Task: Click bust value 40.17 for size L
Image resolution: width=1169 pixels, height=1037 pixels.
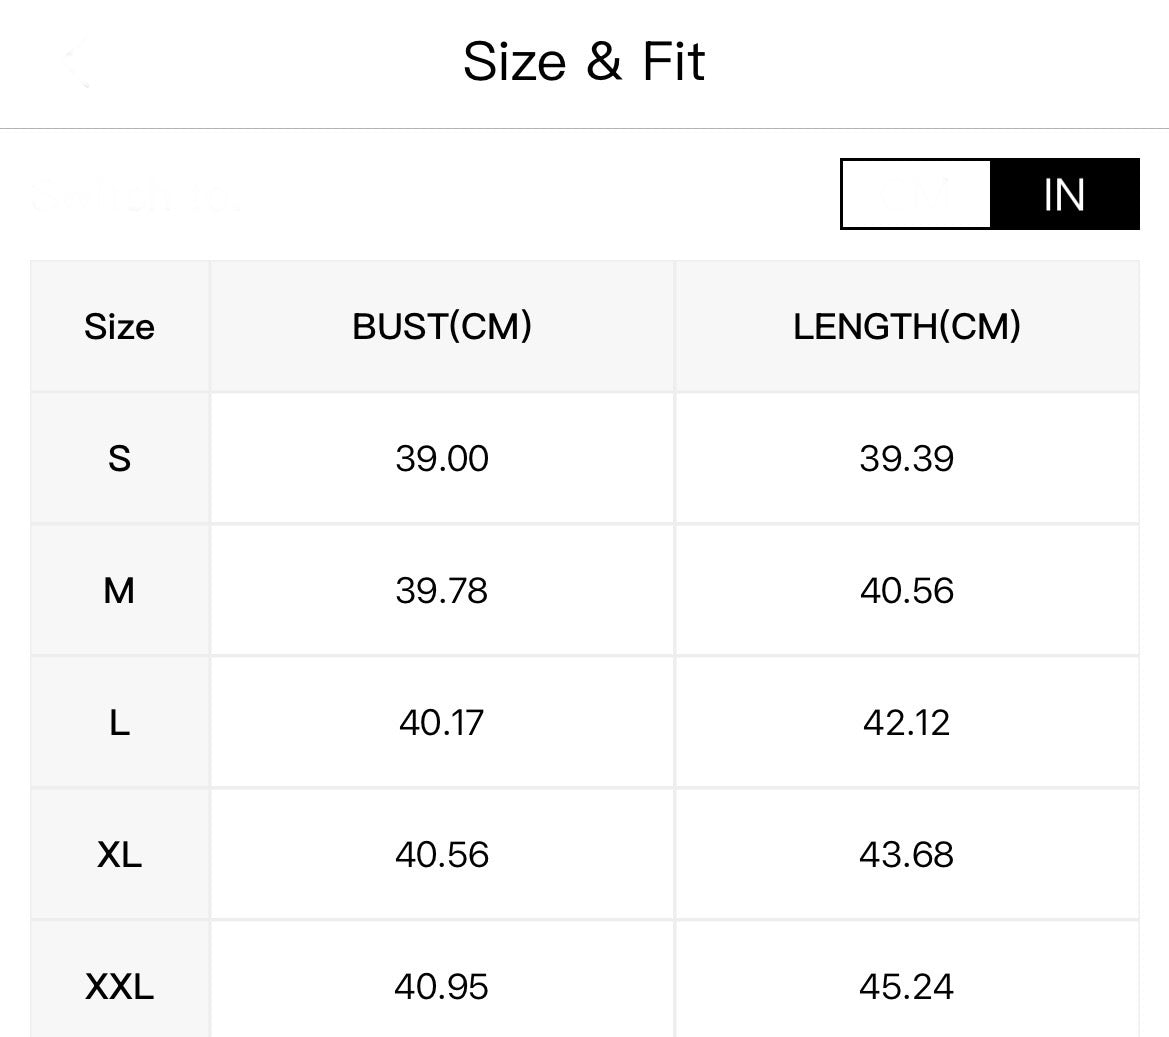Action: coord(442,723)
